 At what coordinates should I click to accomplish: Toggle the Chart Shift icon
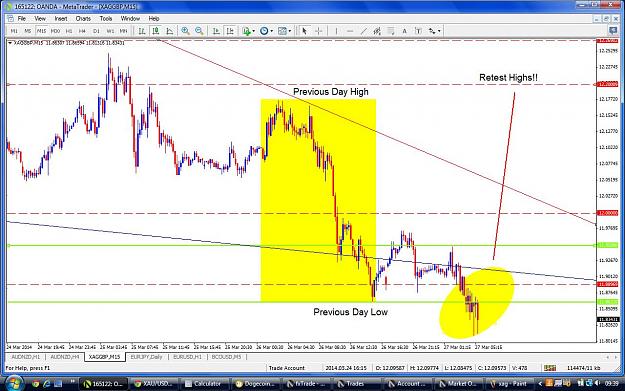[230, 31]
